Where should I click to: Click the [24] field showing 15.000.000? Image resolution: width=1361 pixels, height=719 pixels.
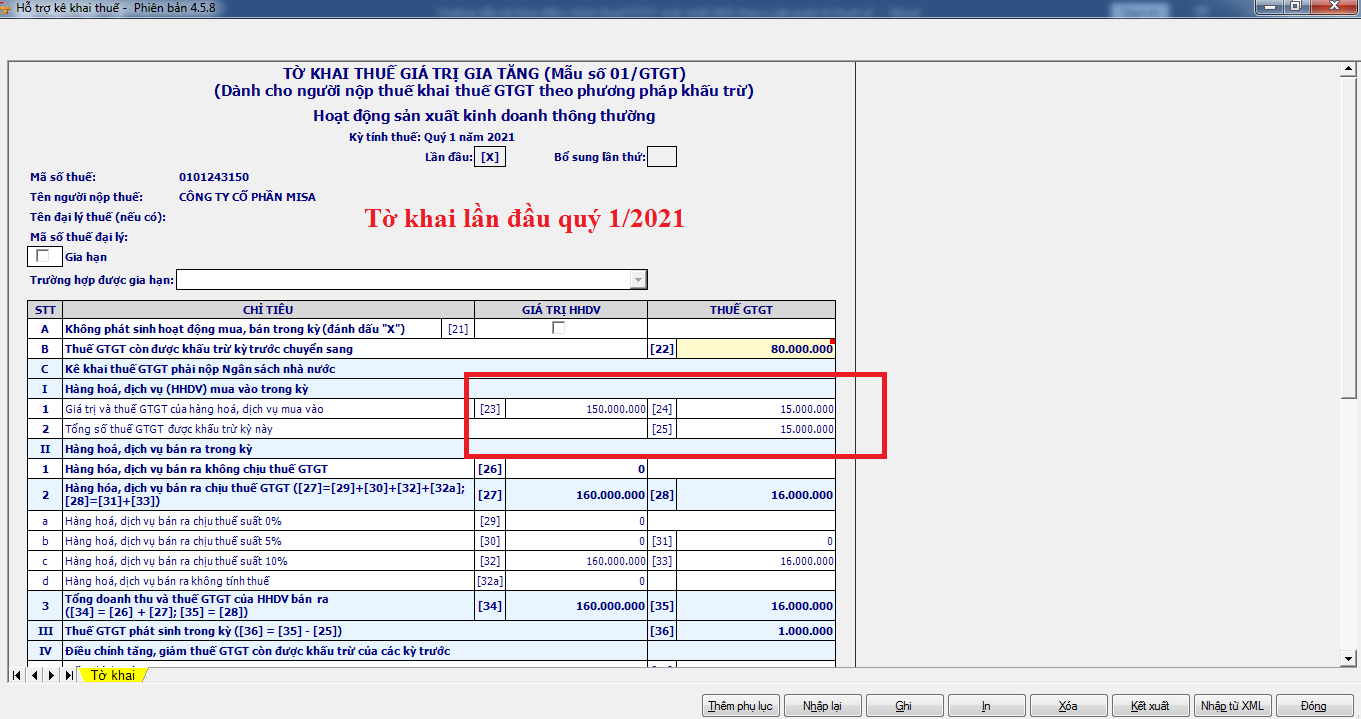(x=756, y=409)
